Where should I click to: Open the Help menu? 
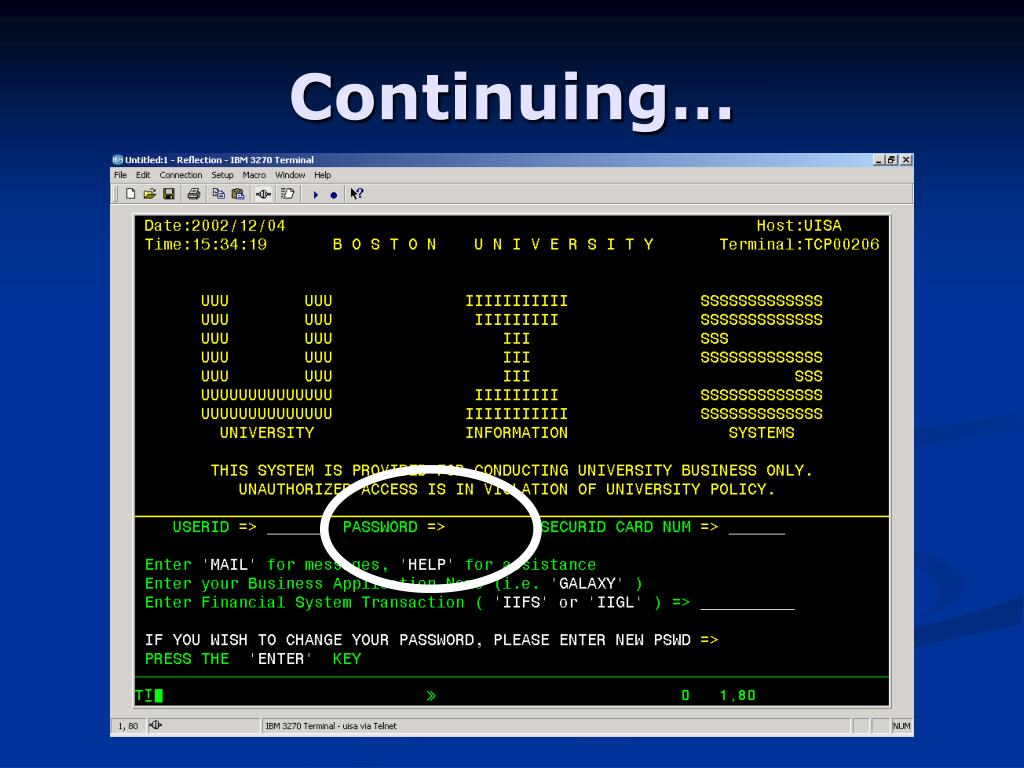323,175
